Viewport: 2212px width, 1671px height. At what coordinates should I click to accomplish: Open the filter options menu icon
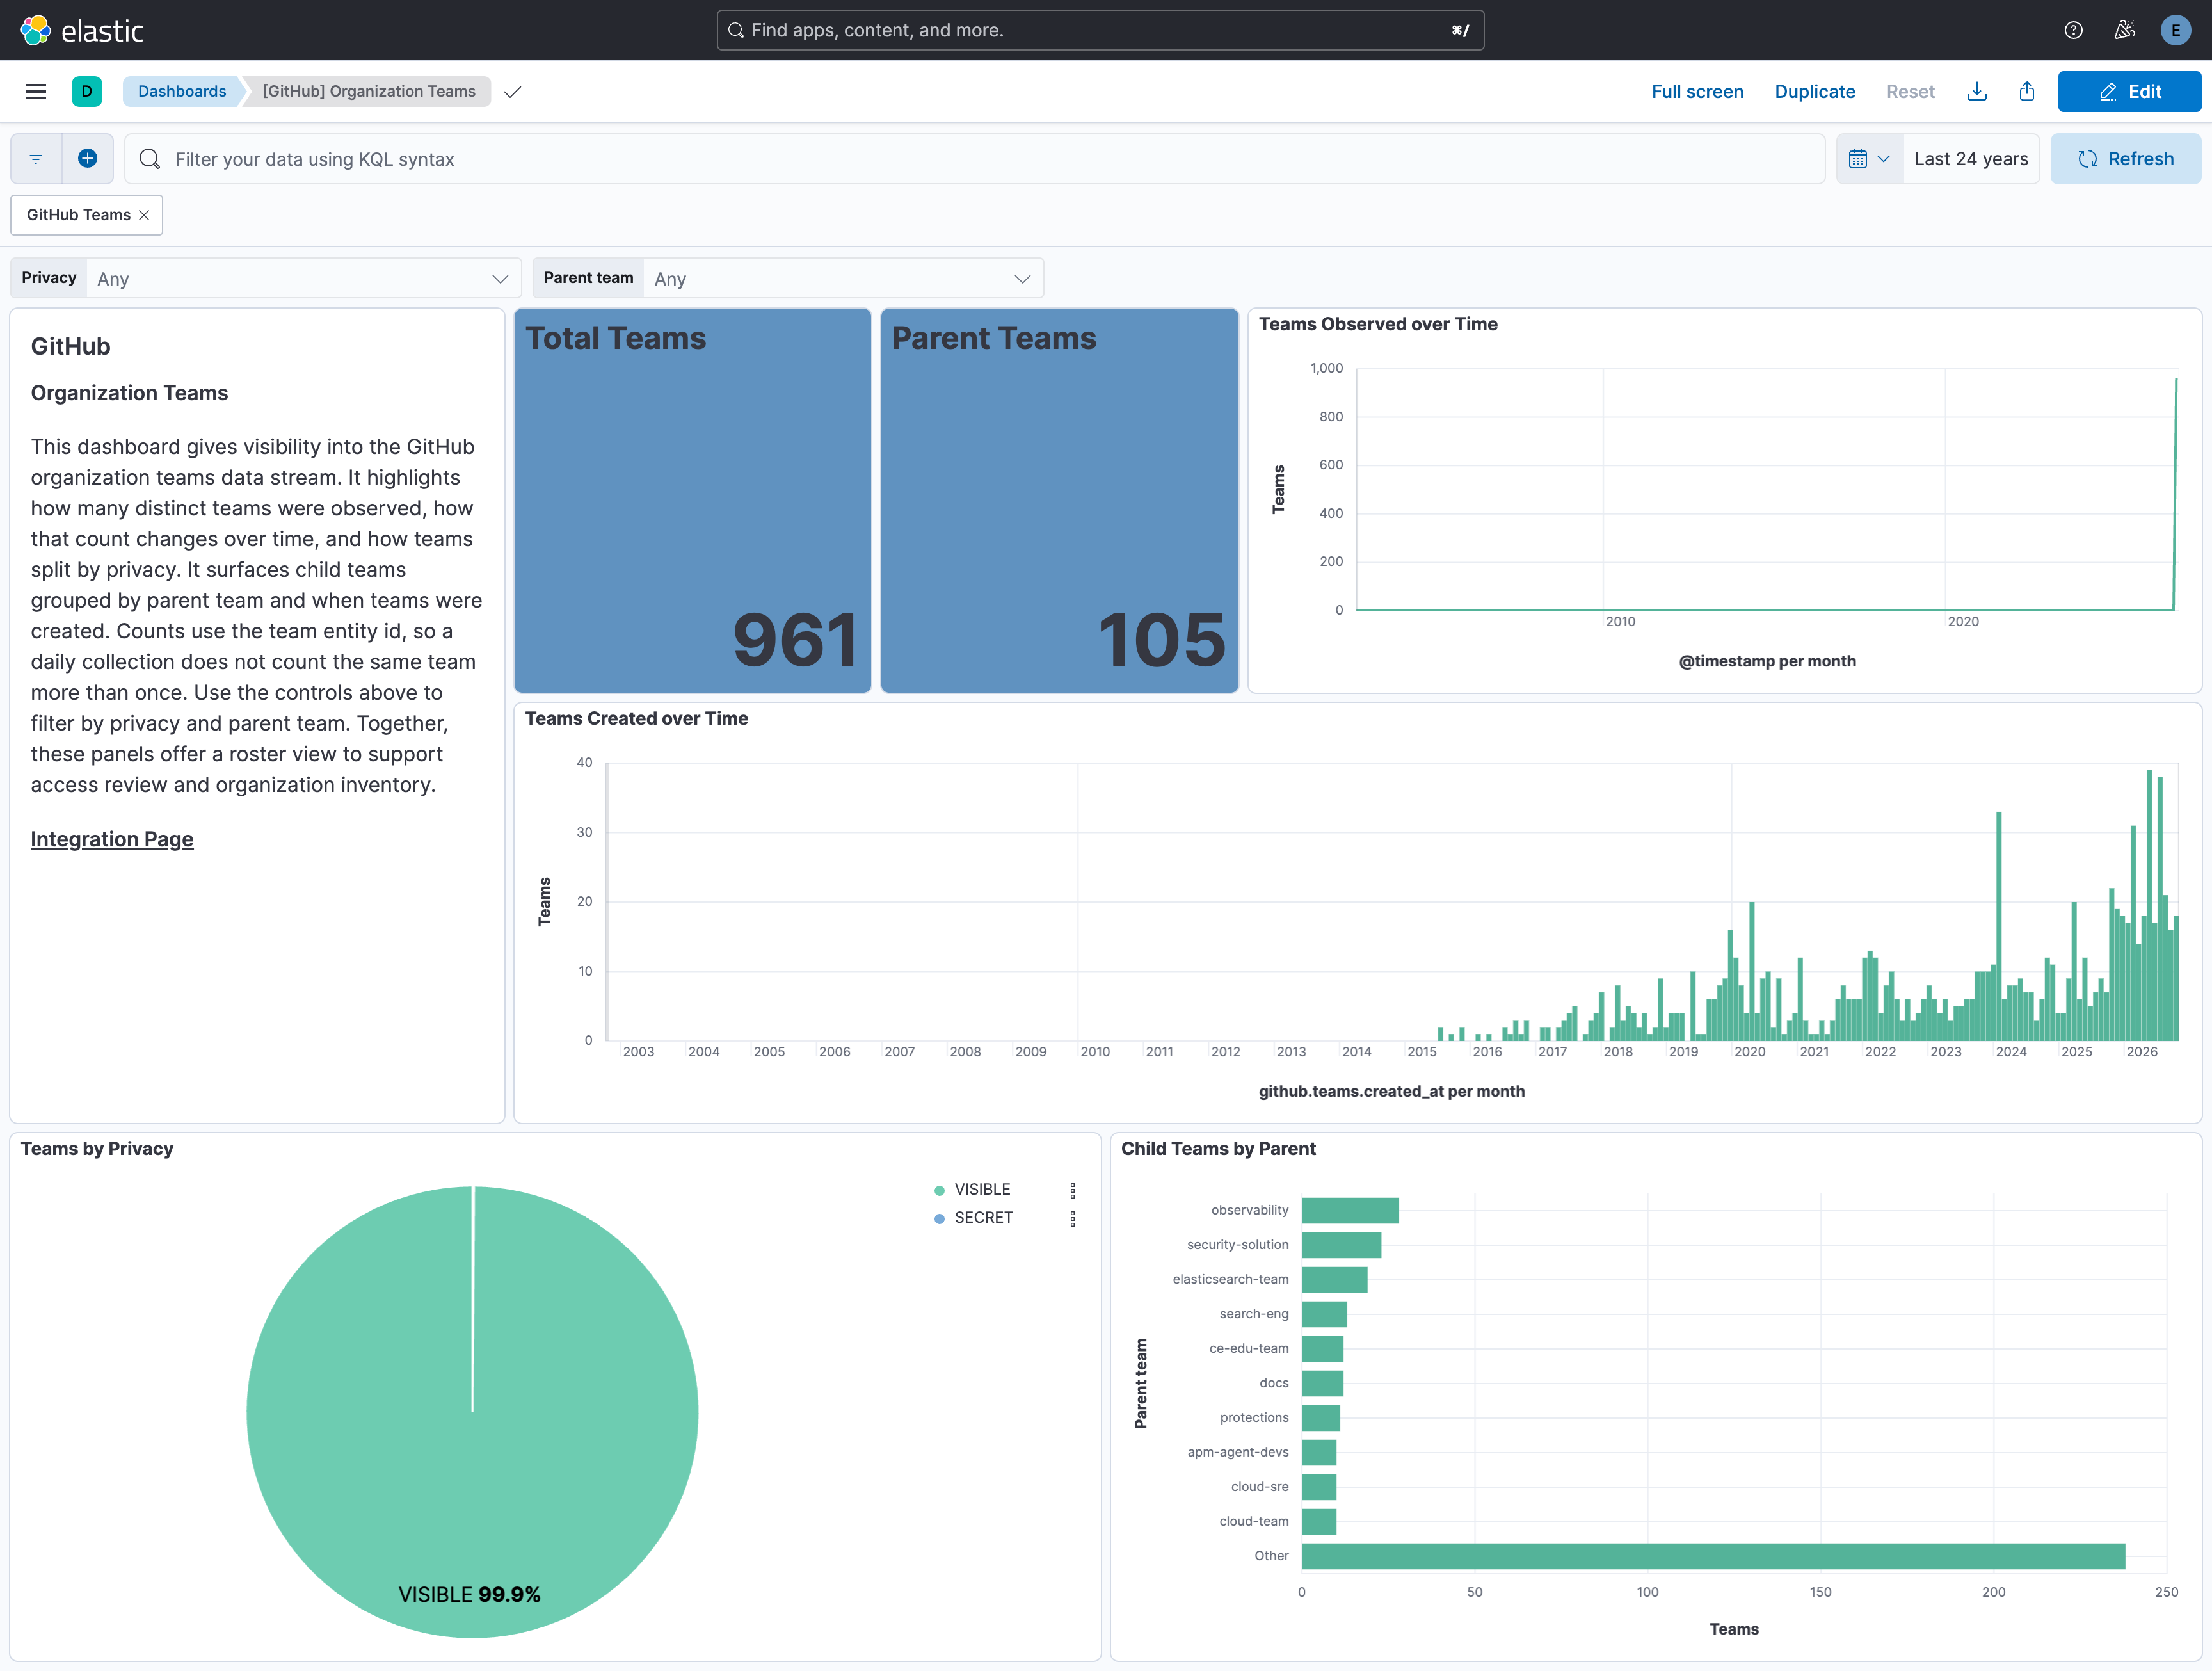pyautogui.click(x=36, y=159)
